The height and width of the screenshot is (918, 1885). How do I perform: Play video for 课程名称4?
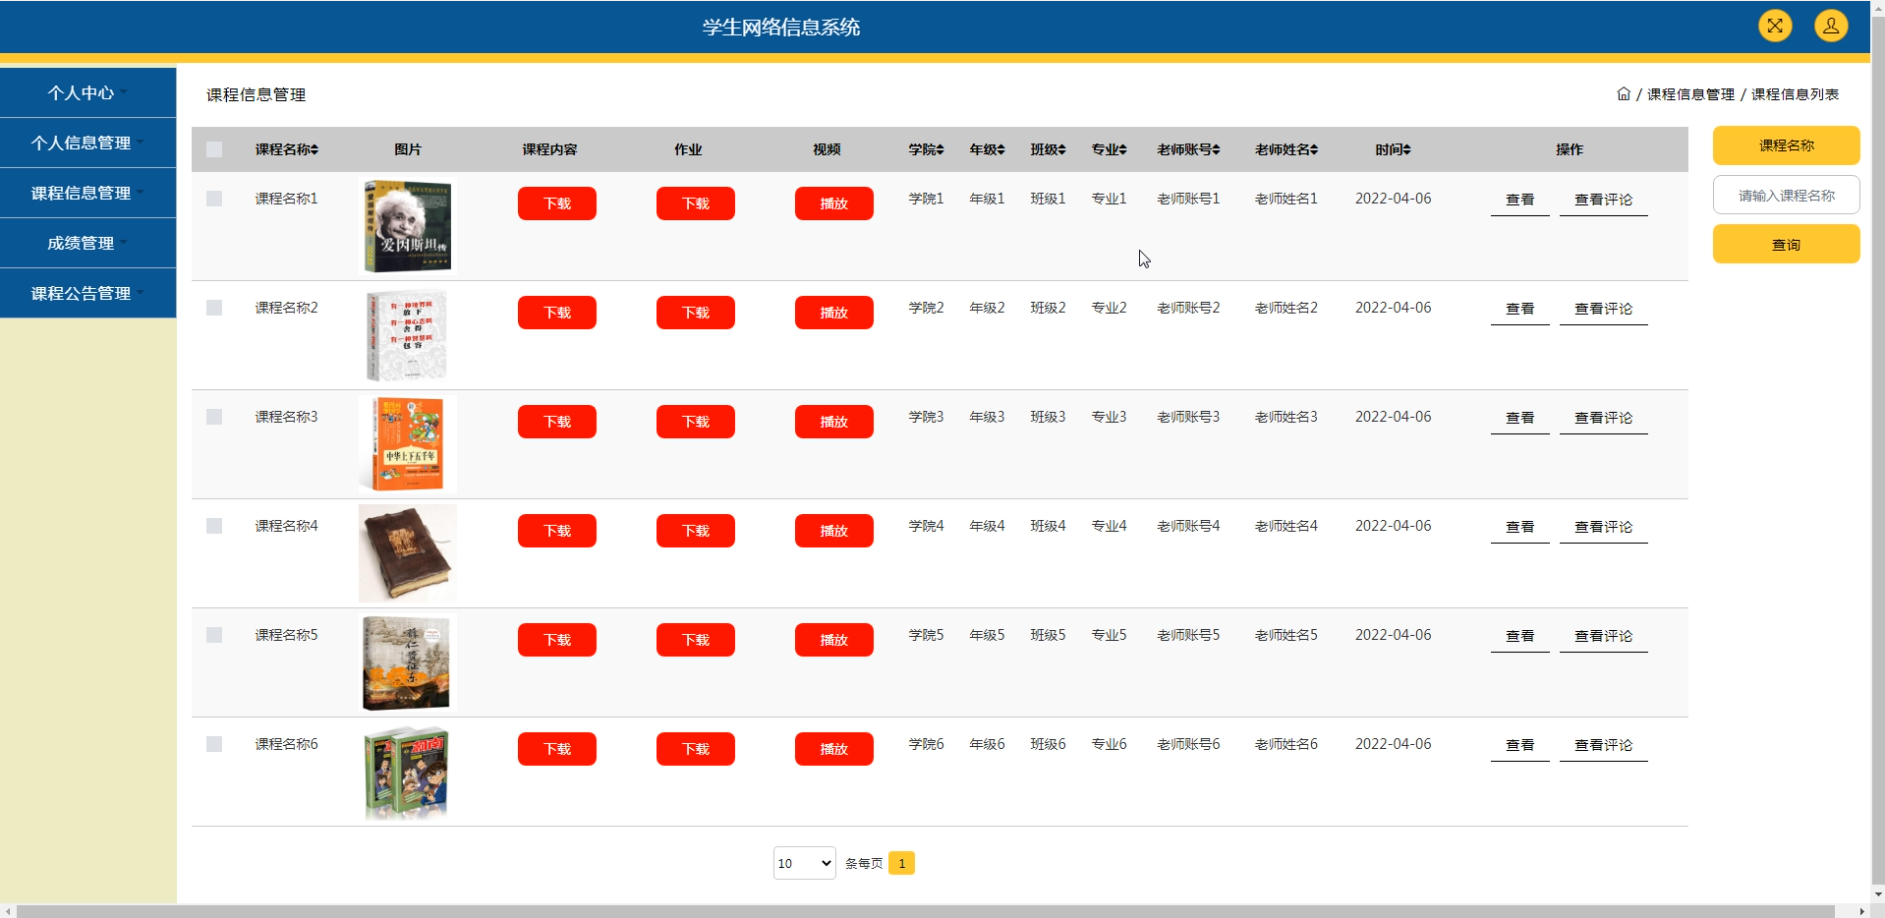tap(834, 530)
